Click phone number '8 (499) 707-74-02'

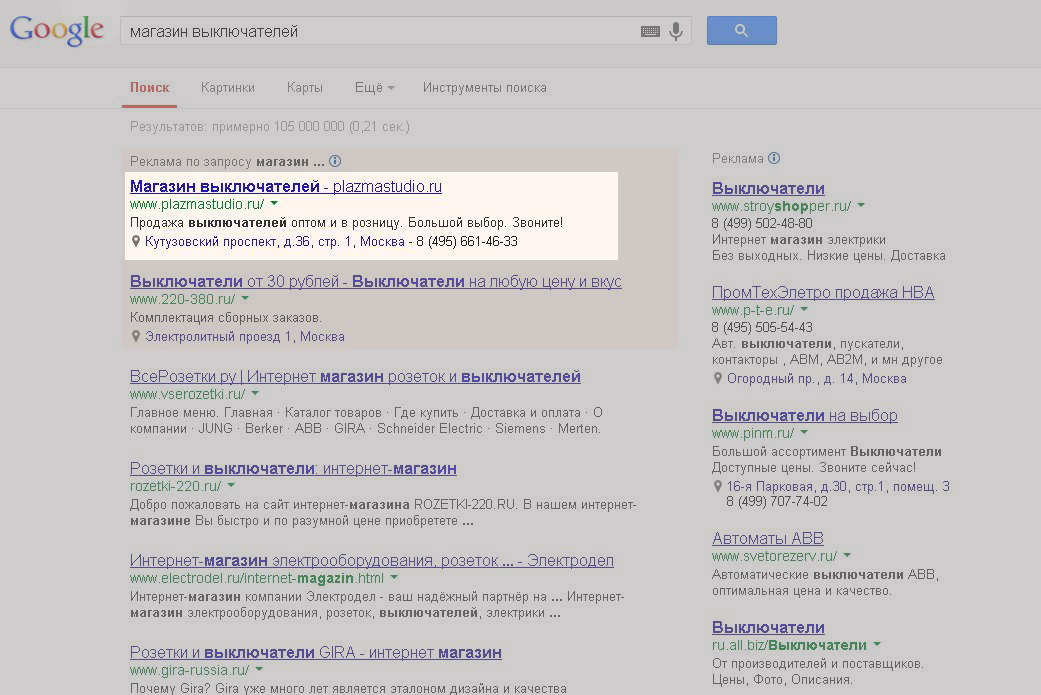pos(777,502)
